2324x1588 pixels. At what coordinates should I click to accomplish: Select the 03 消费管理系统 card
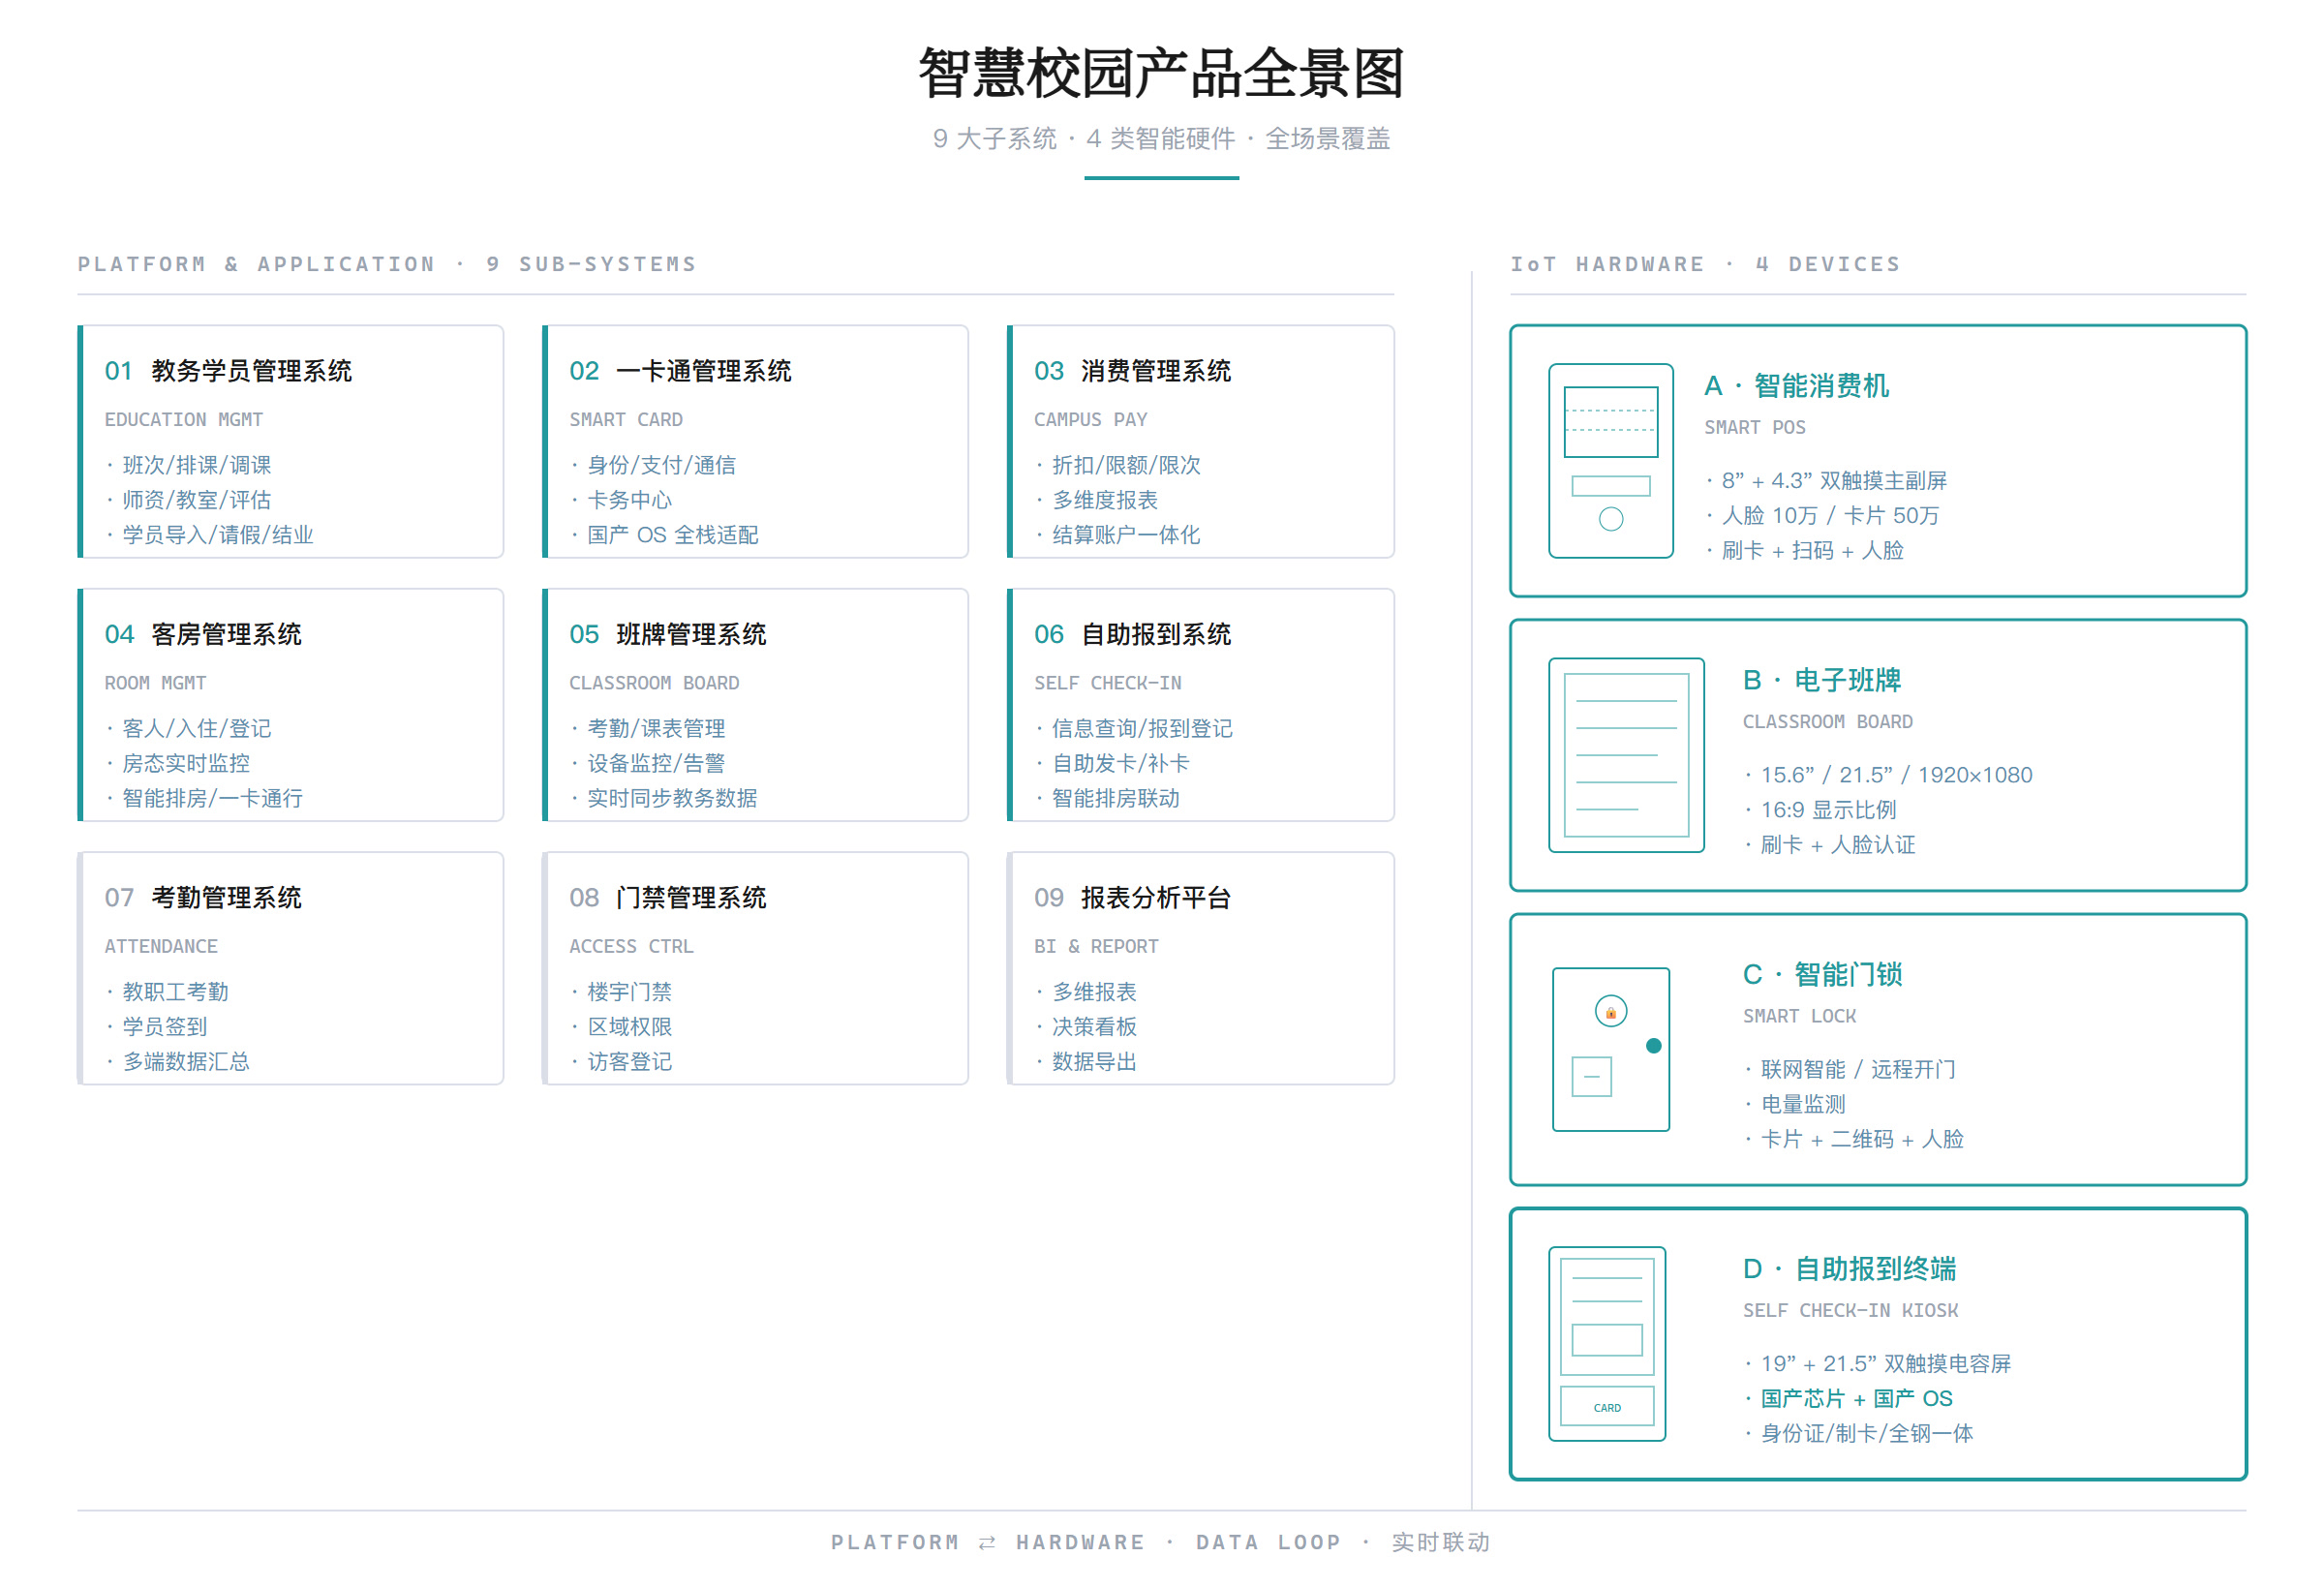pos(1200,441)
